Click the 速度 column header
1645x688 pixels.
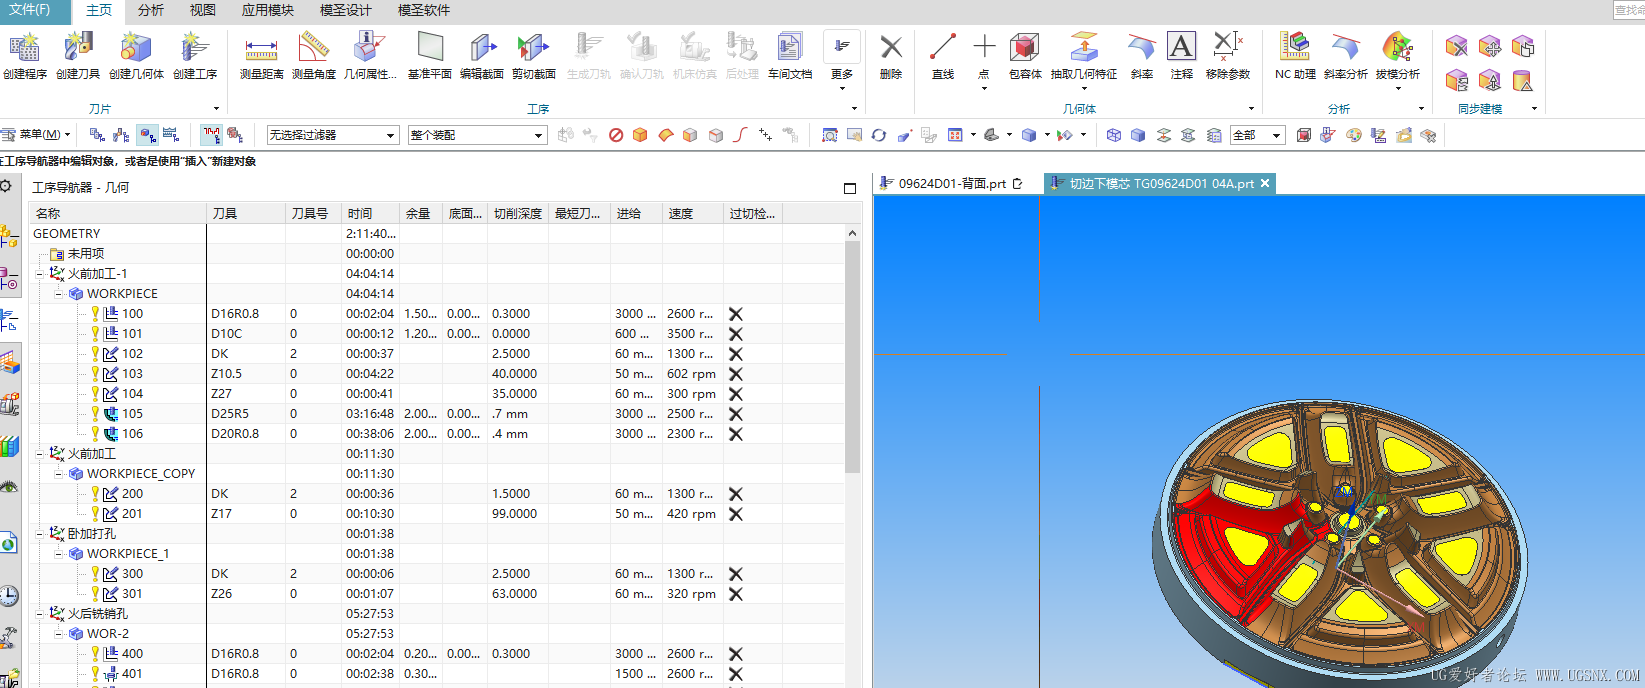[x=693, y=213]
